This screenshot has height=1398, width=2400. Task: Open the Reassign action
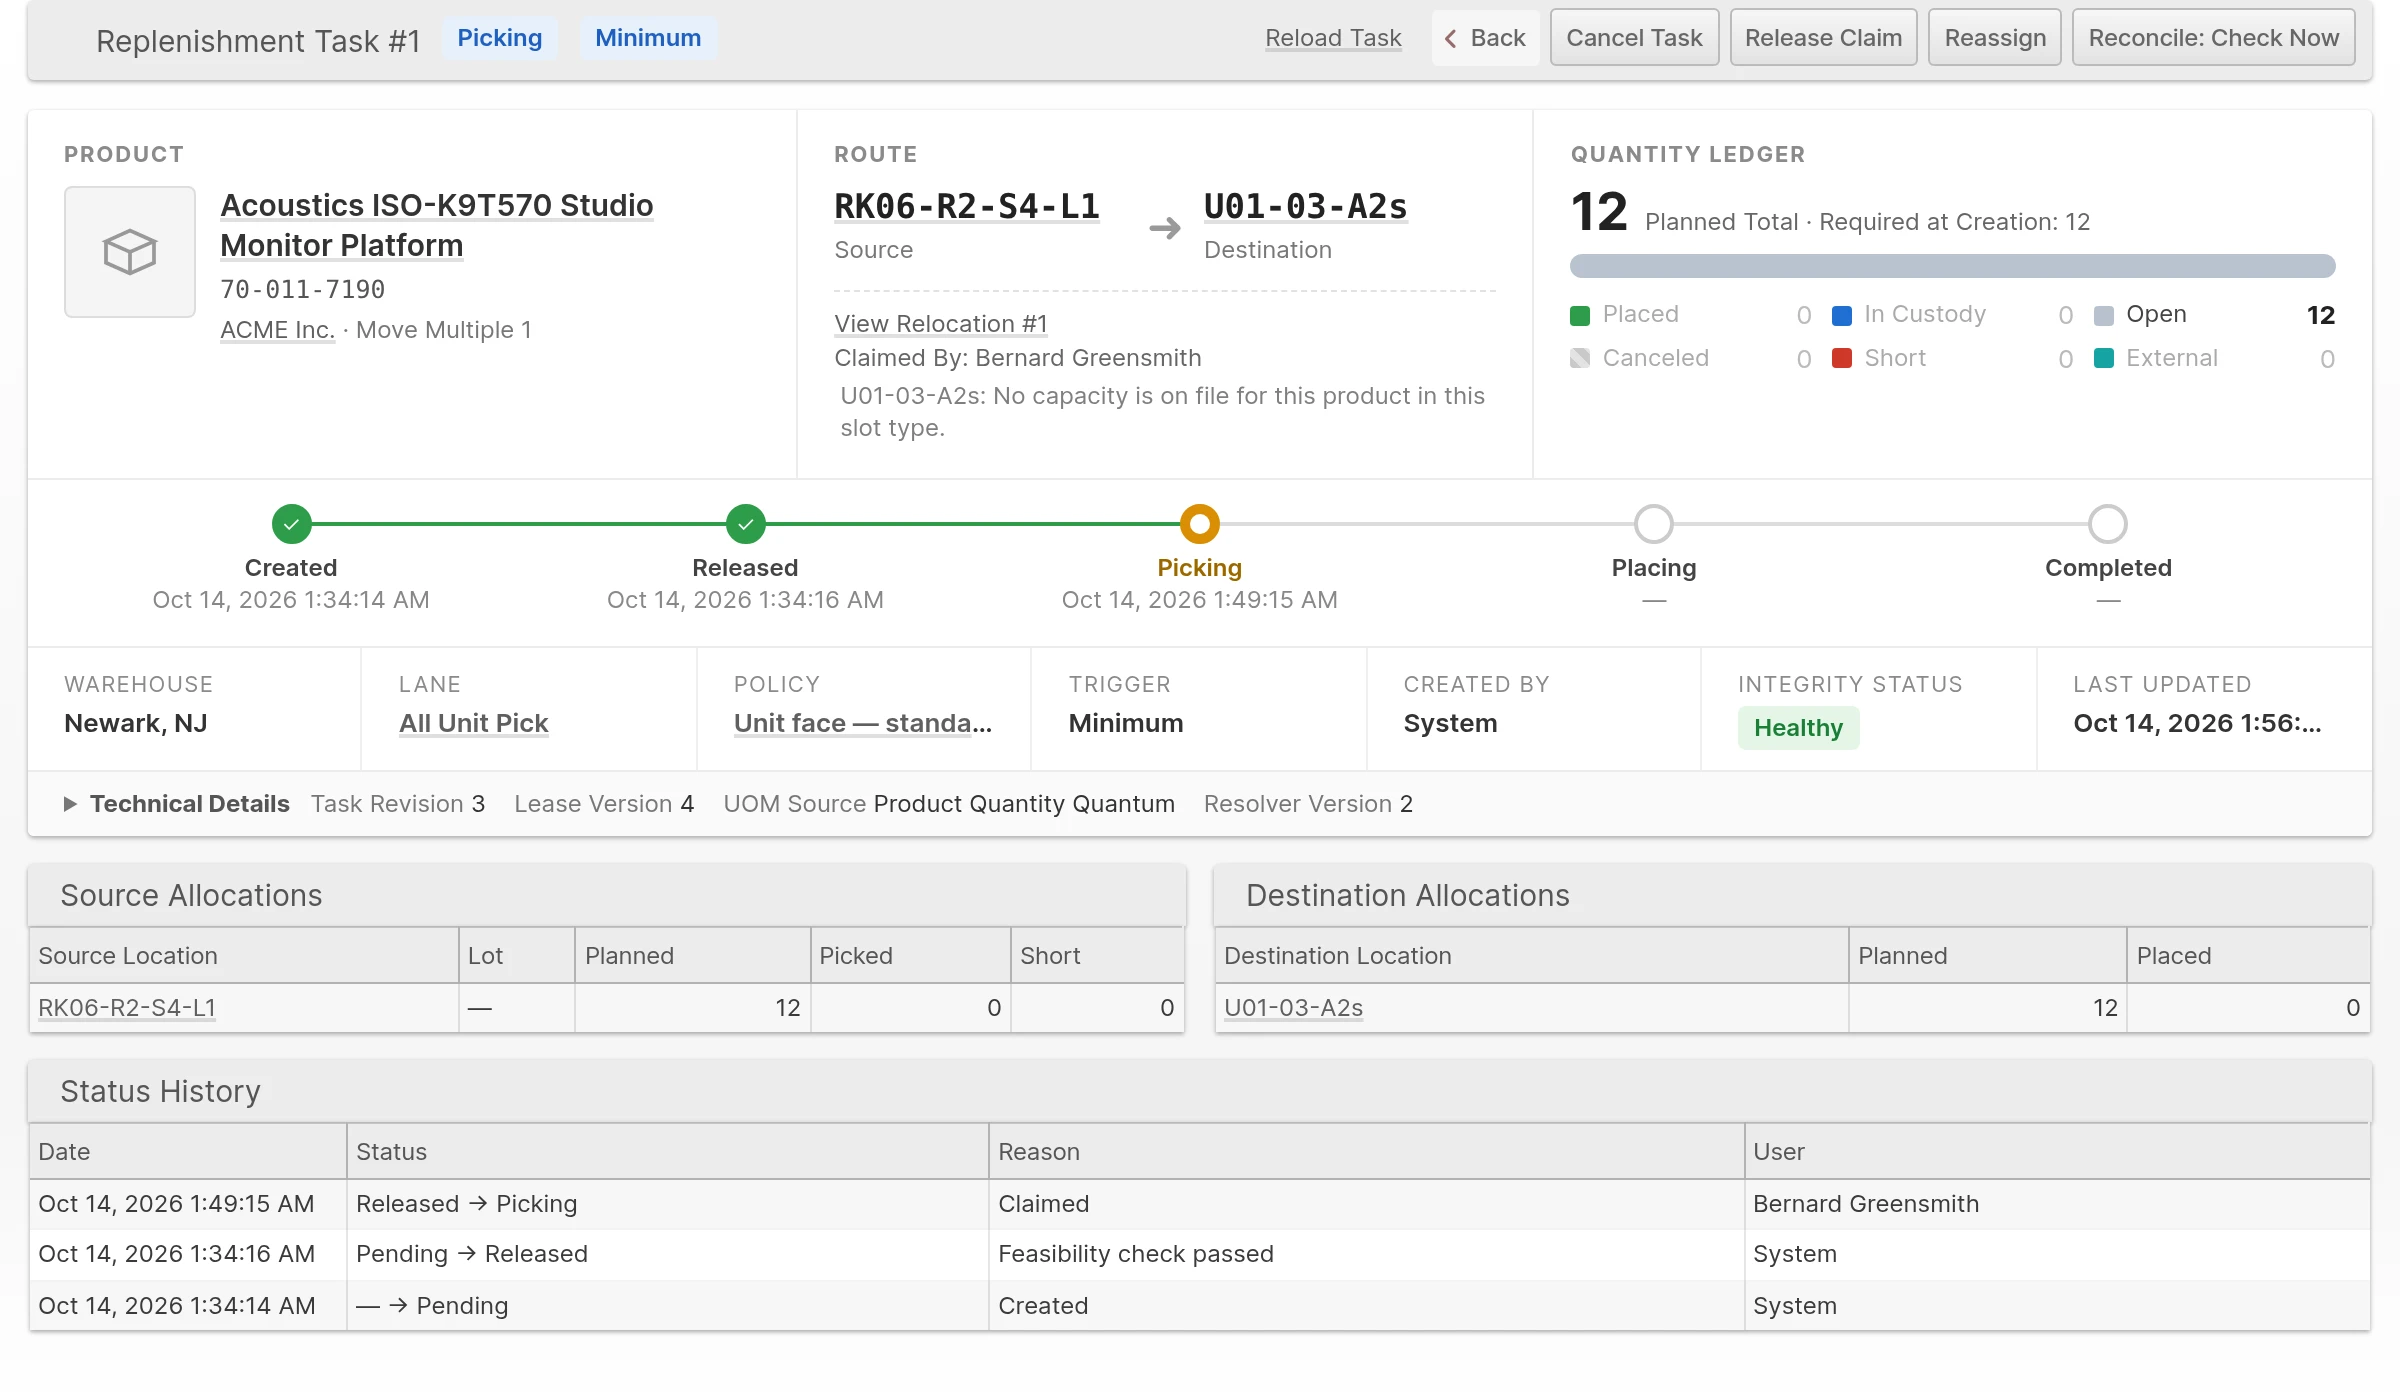pyautogui.click(x=1995, y=38)
